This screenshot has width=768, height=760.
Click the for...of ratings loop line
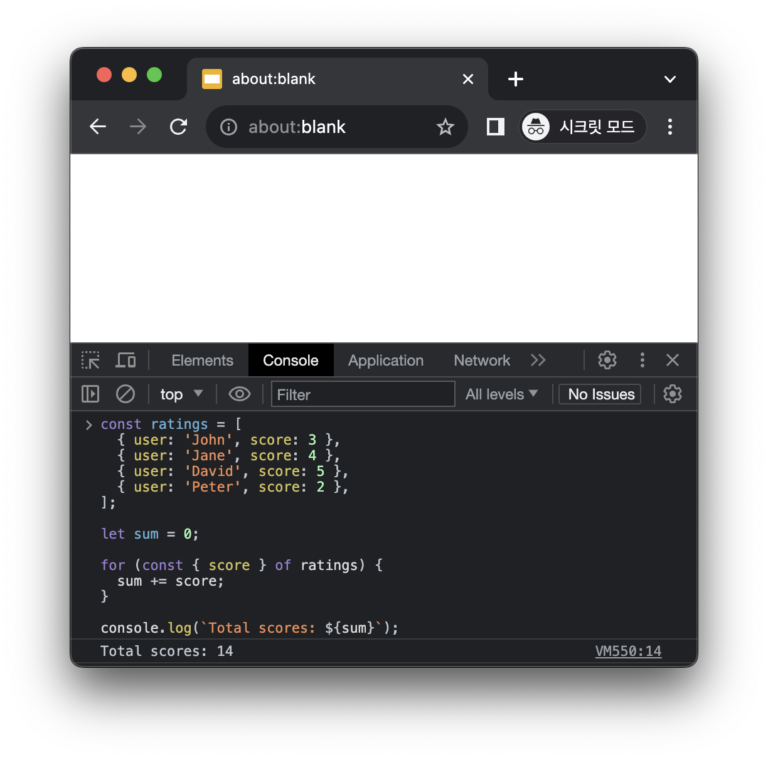click(241, 565)
